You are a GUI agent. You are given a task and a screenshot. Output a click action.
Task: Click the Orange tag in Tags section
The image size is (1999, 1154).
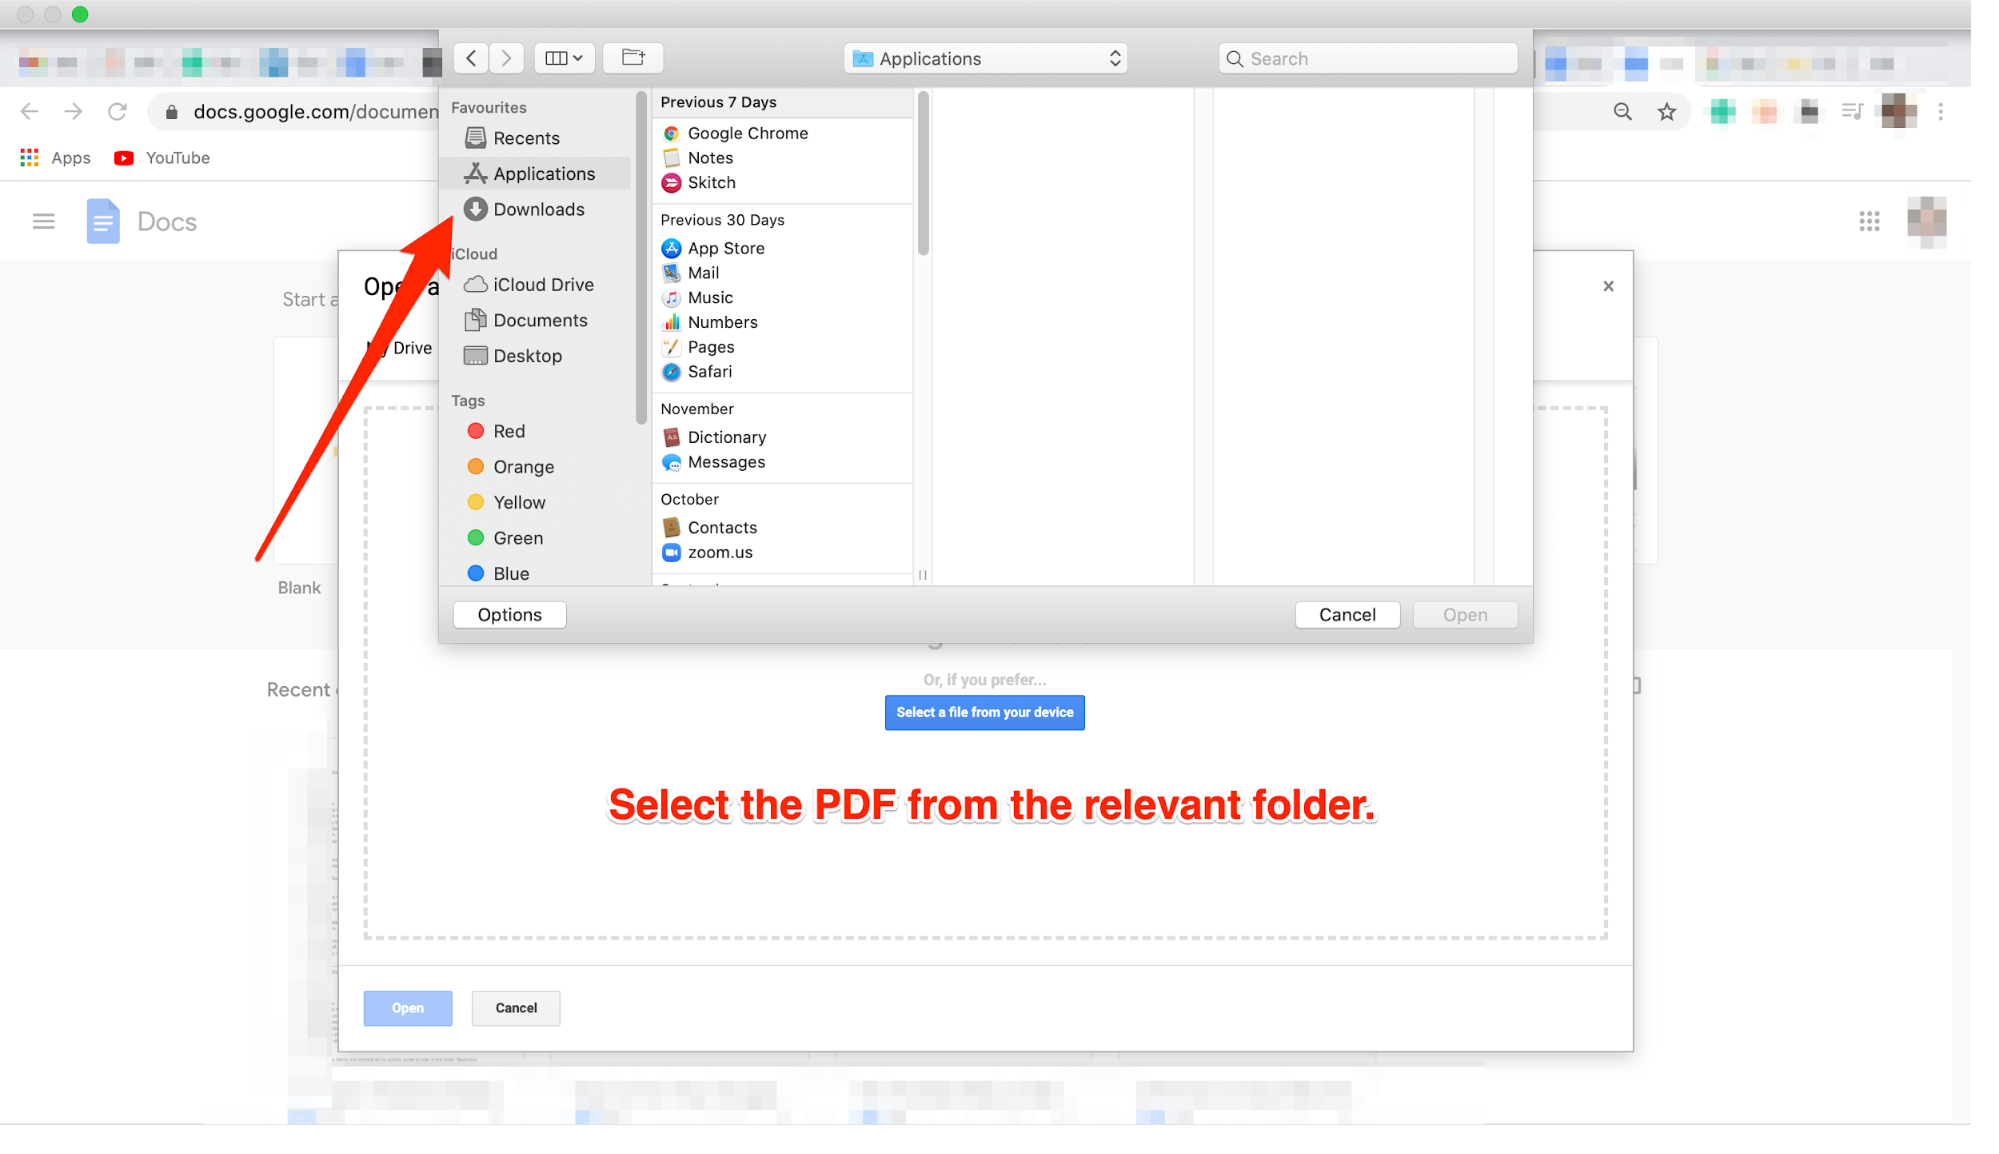[522, 467]
